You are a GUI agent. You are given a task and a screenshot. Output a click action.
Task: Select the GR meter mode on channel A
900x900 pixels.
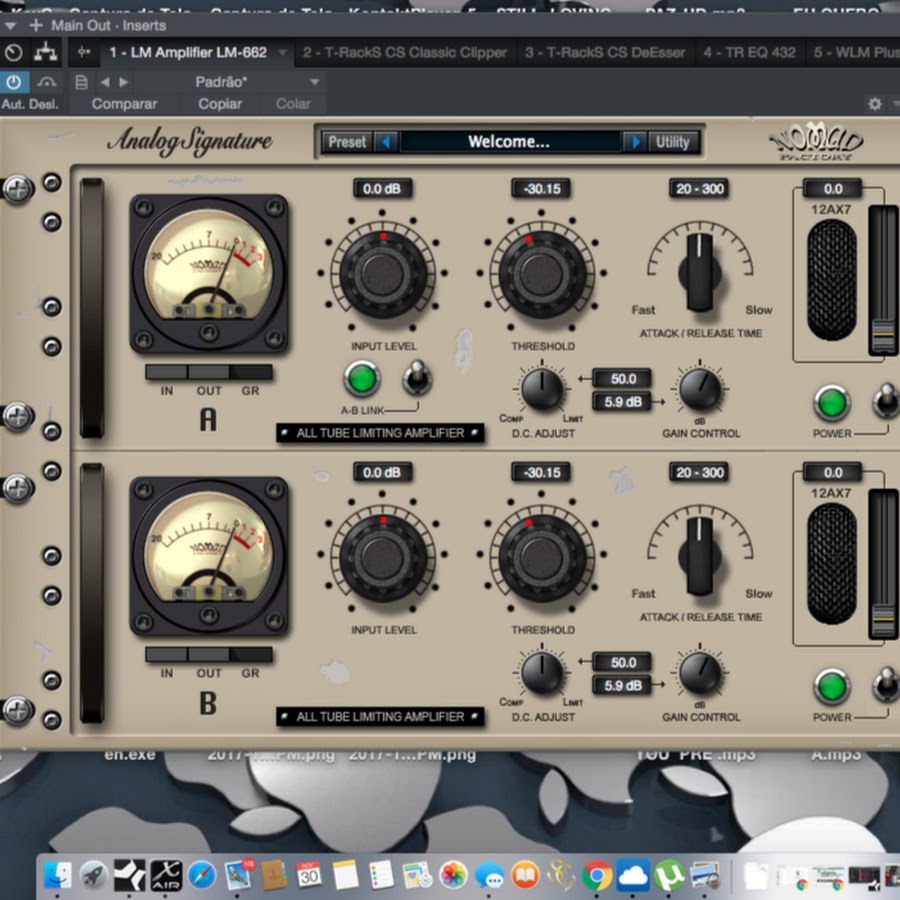[251, 373]
